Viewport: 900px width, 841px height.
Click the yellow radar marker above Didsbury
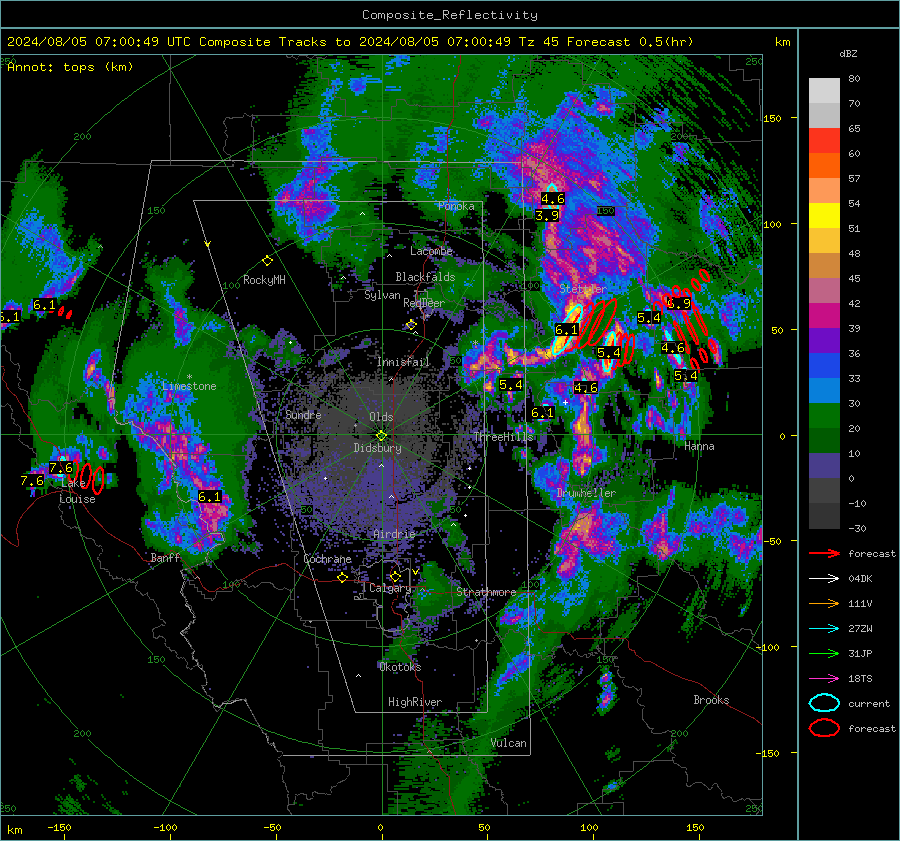pos(381,436)
